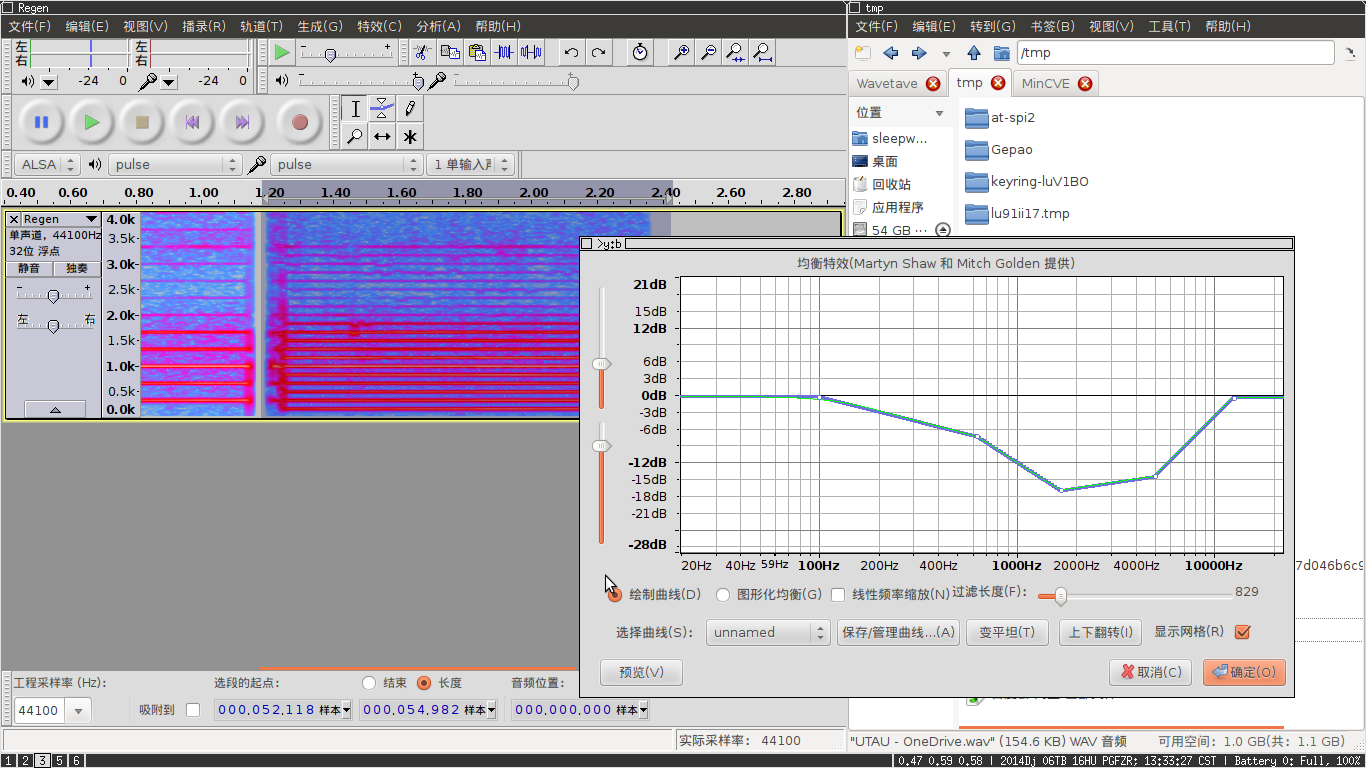Toggle the 显示网格(R) checkbox

[1243, 632]
